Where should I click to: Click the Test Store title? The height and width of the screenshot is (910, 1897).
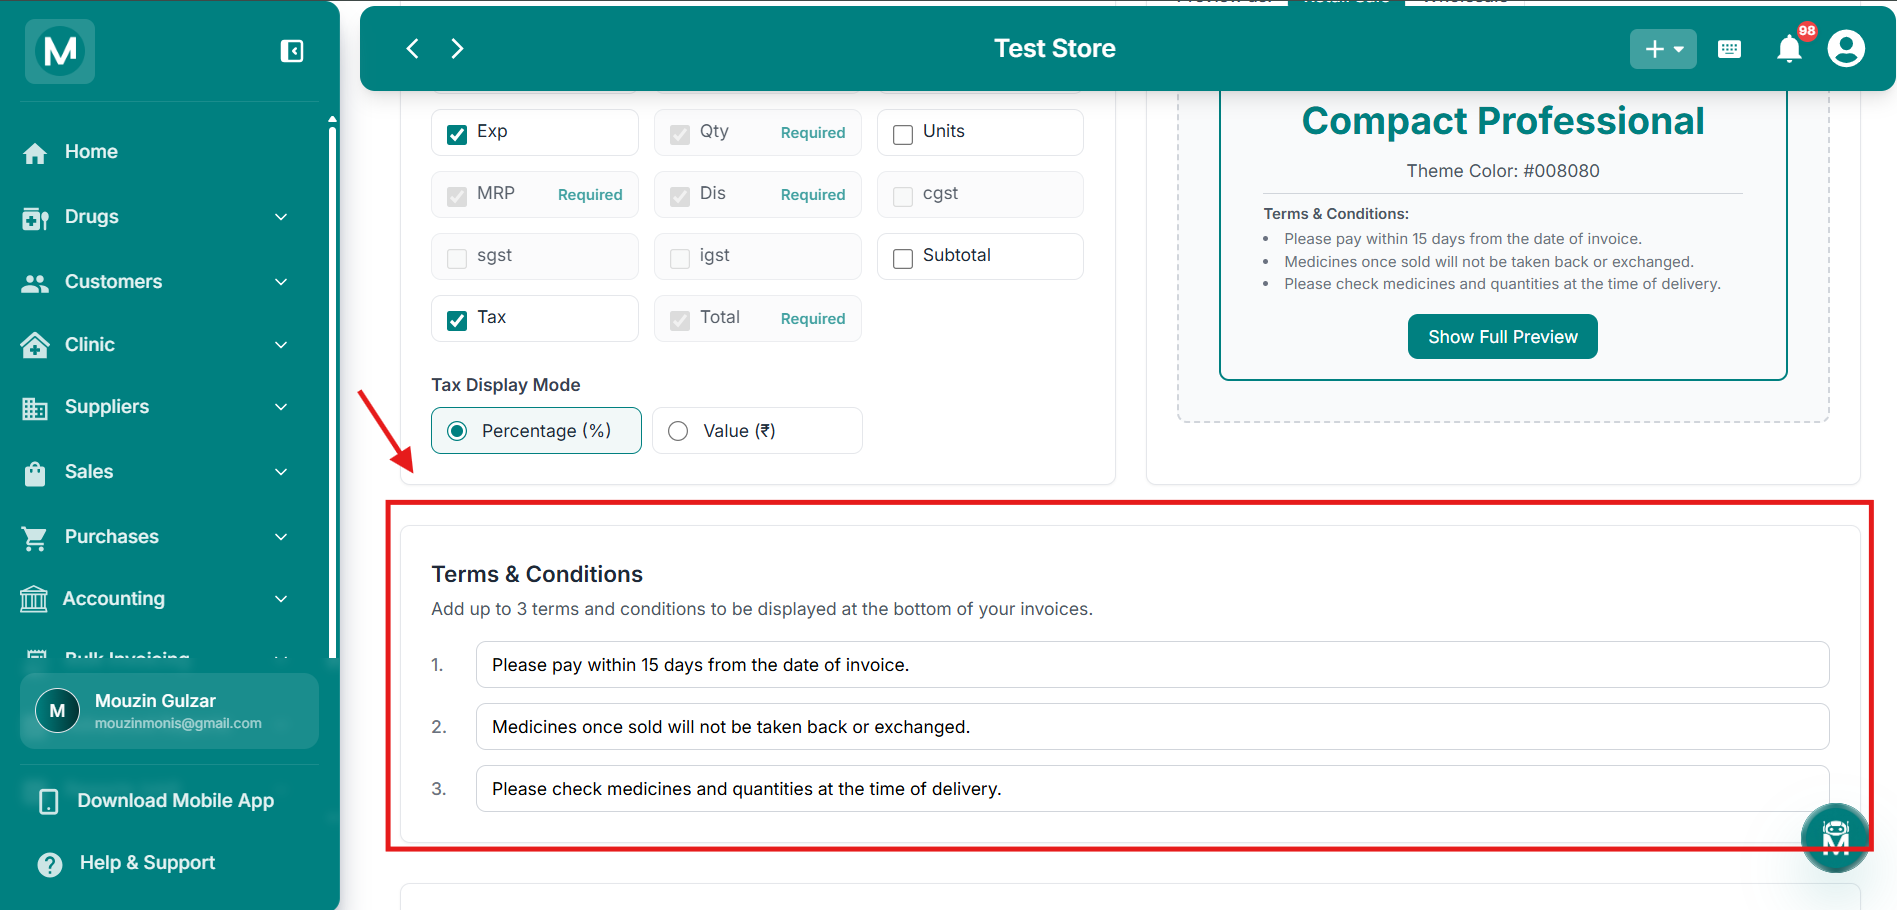[1055, 48]
